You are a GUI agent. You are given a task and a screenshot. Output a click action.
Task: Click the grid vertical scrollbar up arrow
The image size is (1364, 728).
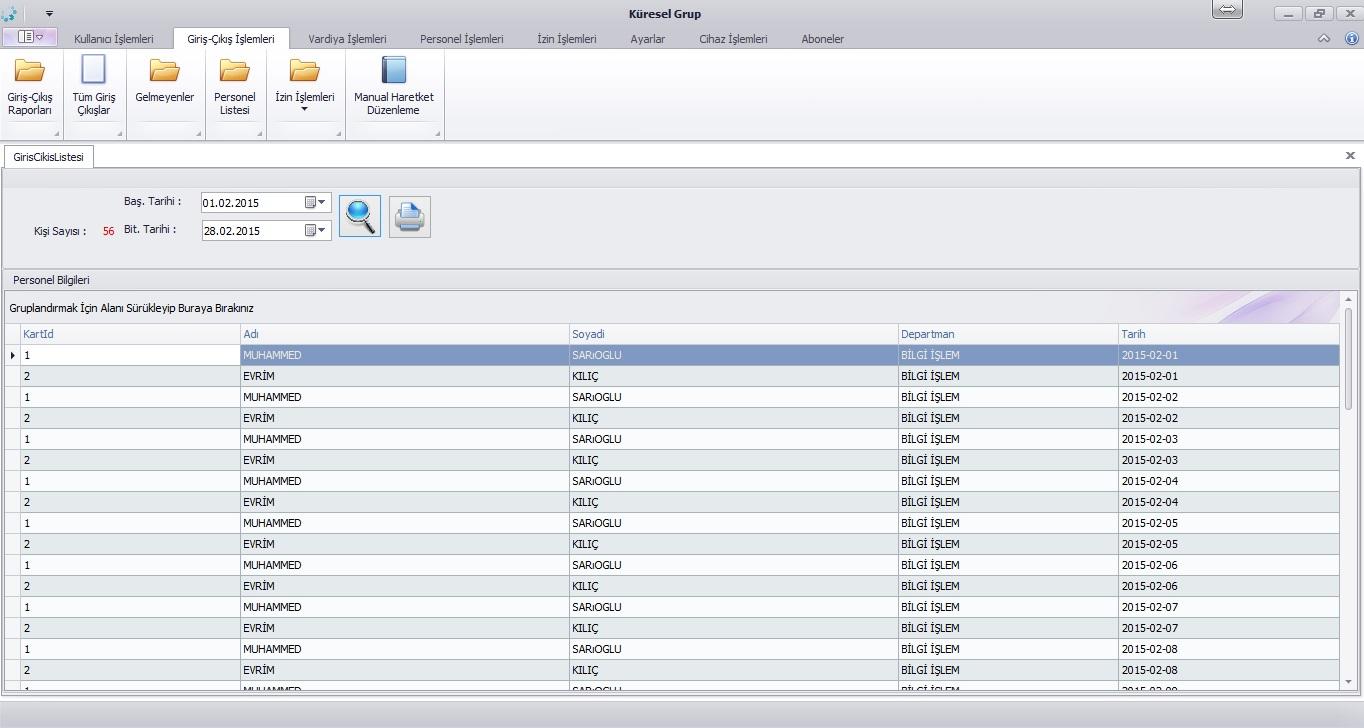click(x=1348, y=298)
